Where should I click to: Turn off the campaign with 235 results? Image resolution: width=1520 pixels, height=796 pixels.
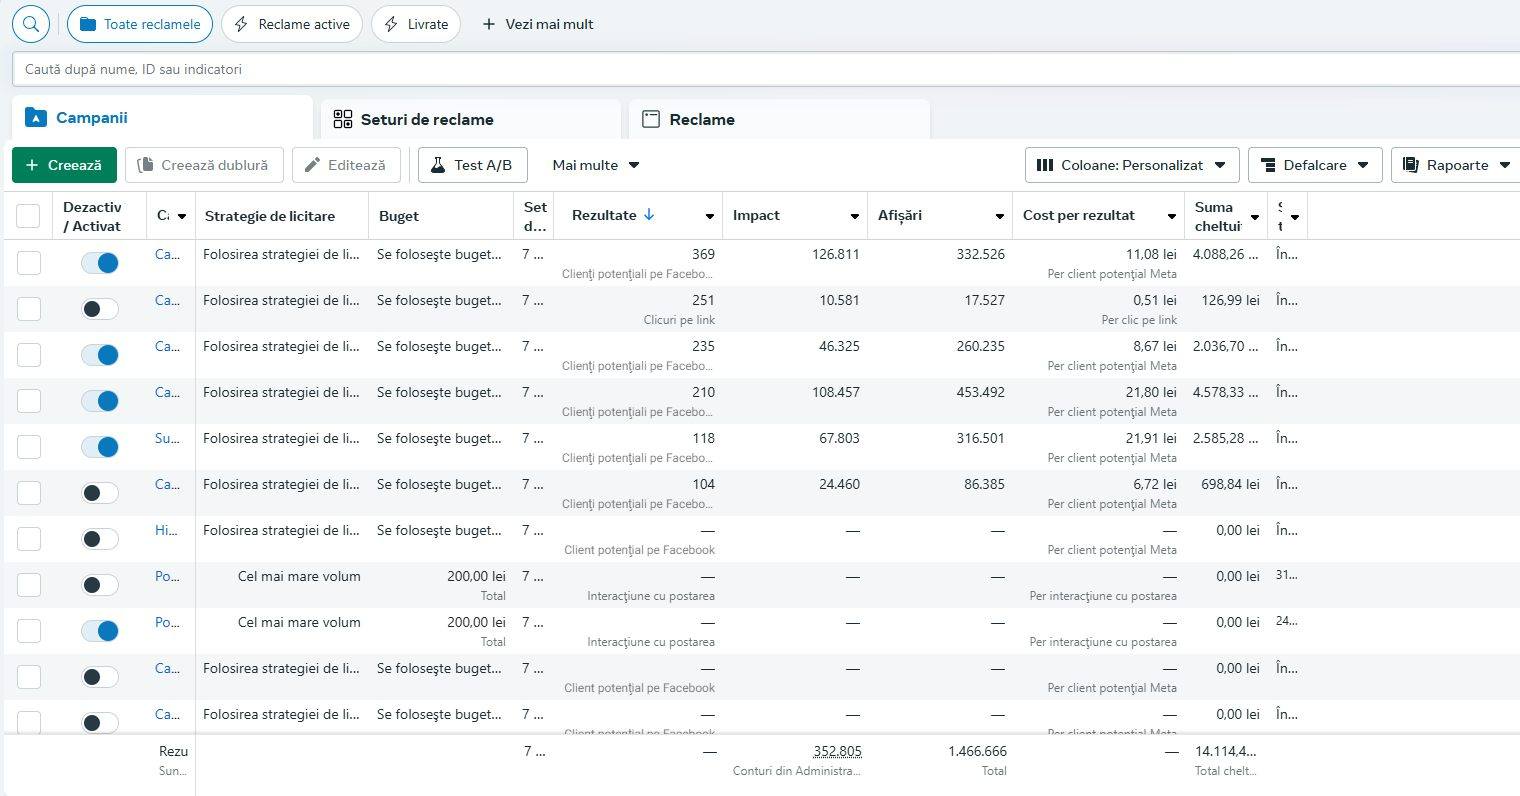pos(100,355)
